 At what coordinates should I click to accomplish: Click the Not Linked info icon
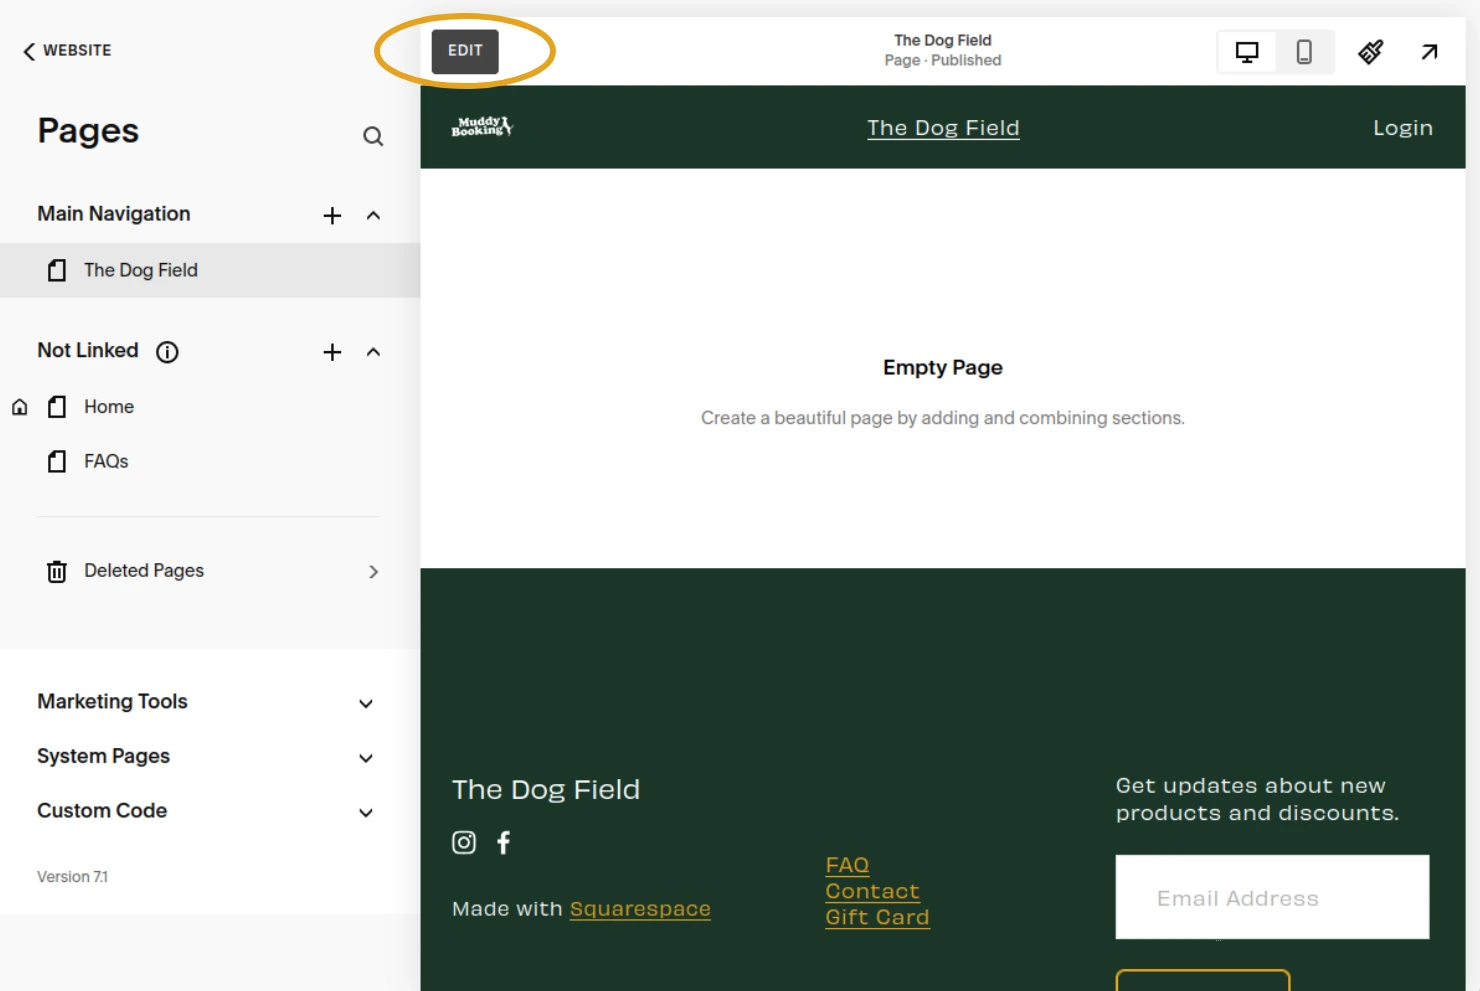[167, 351]
